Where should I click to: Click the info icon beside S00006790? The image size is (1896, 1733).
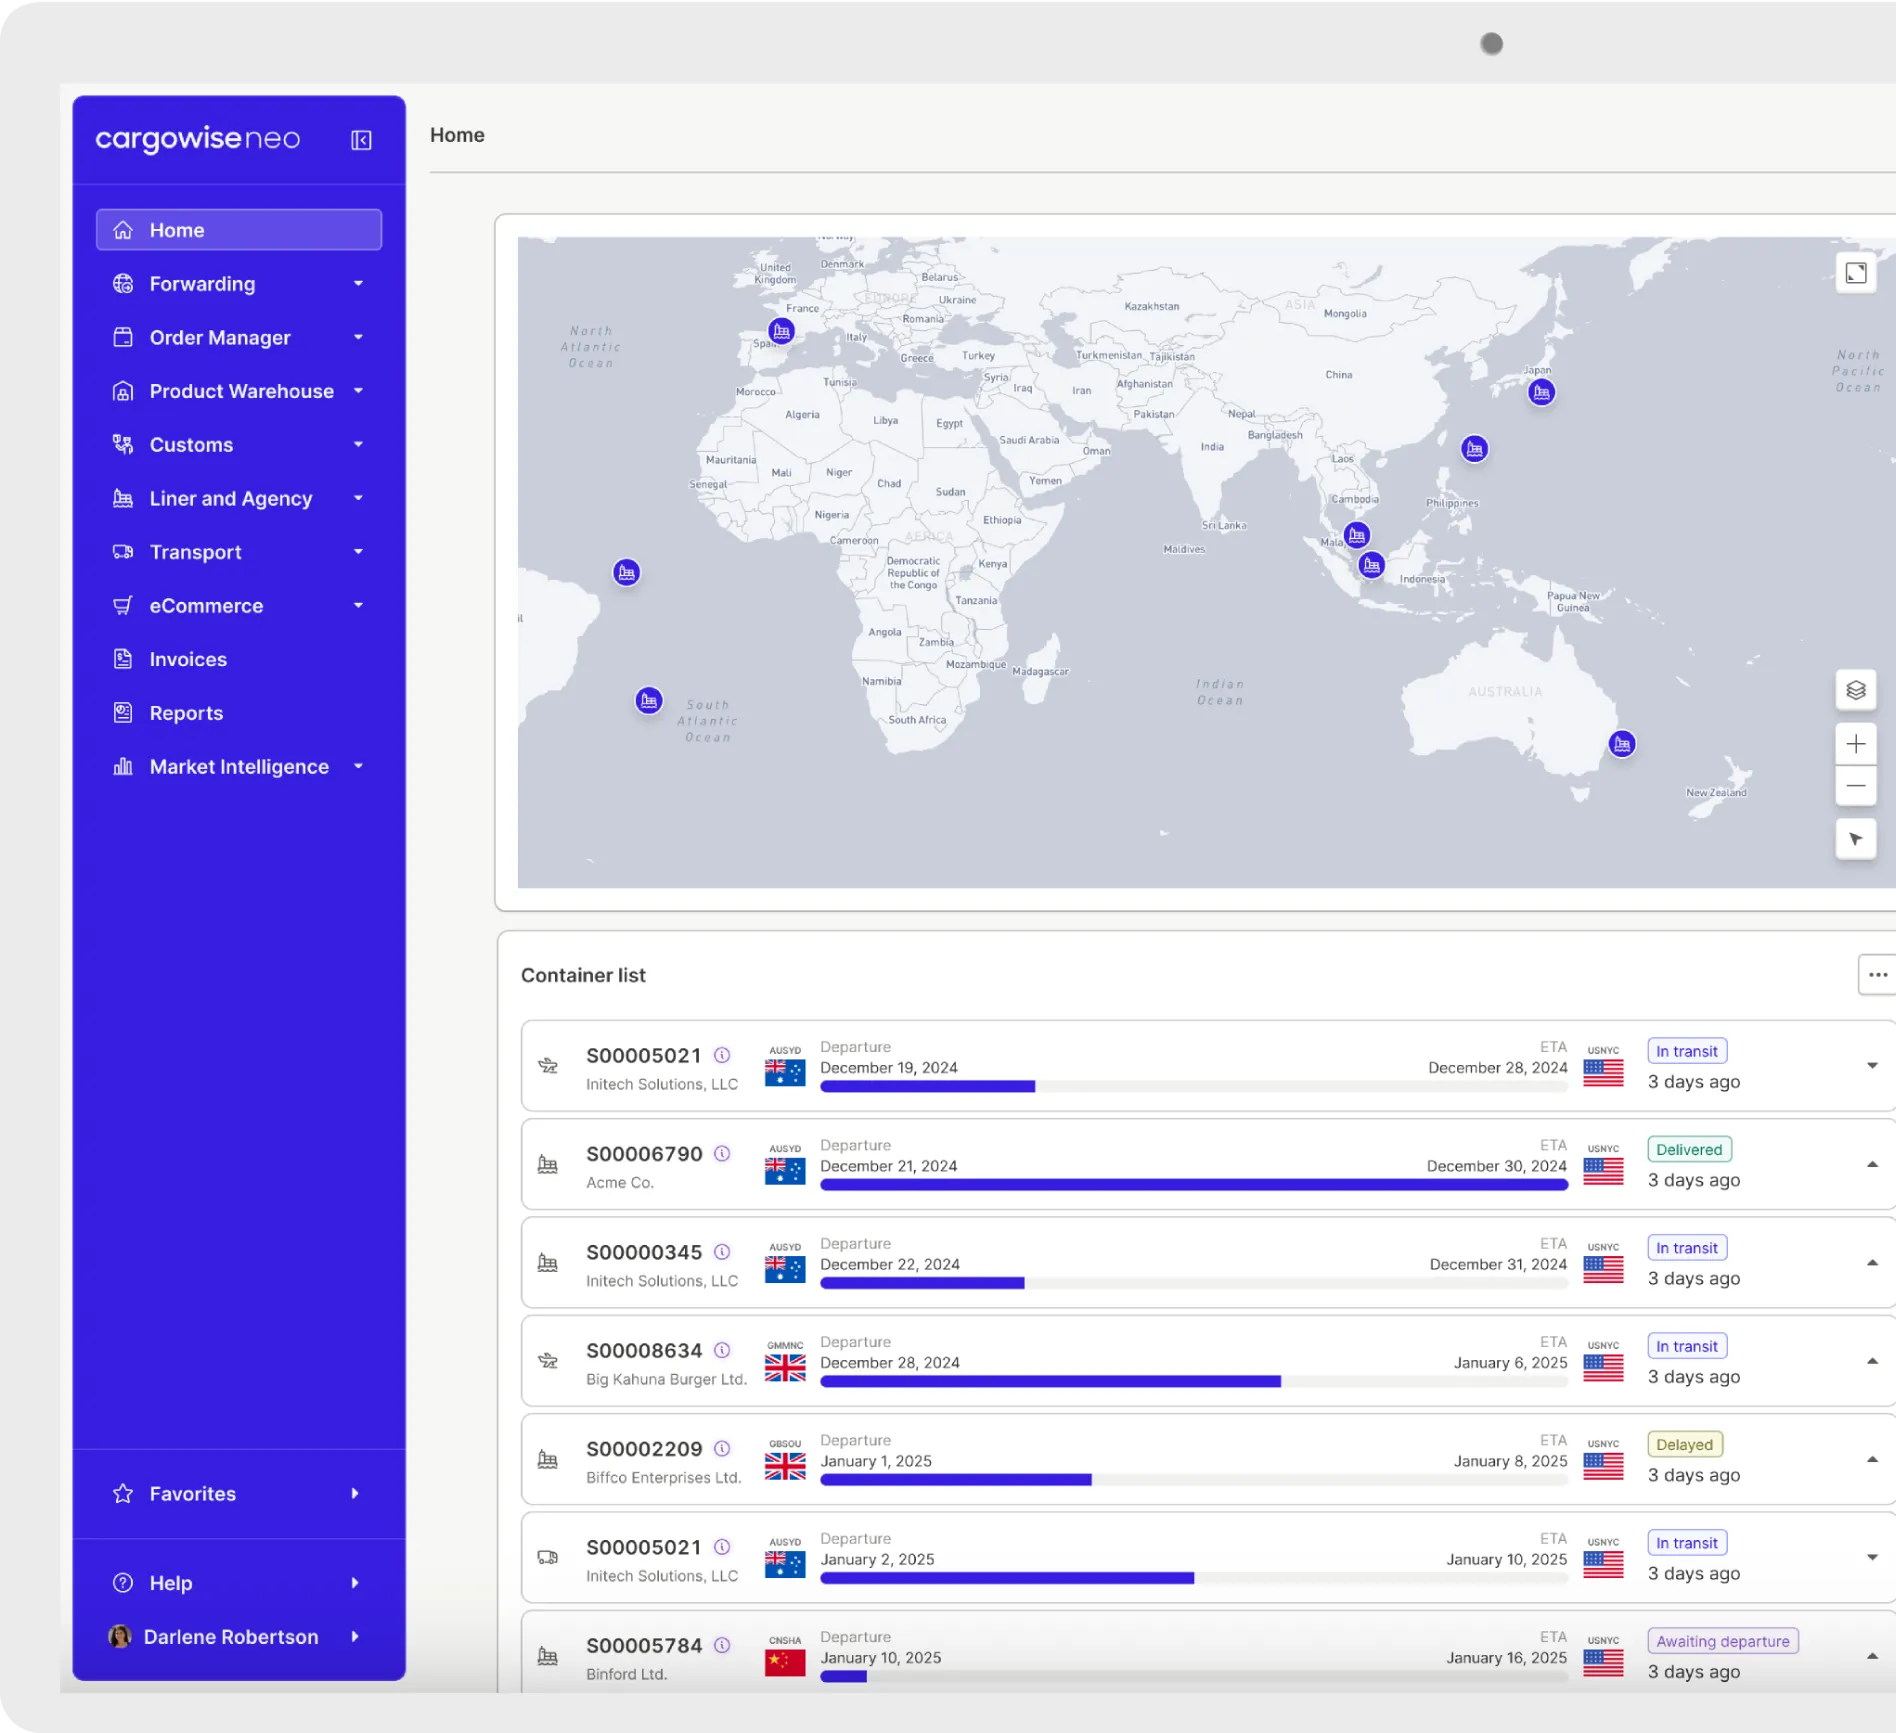point(722,1154)
